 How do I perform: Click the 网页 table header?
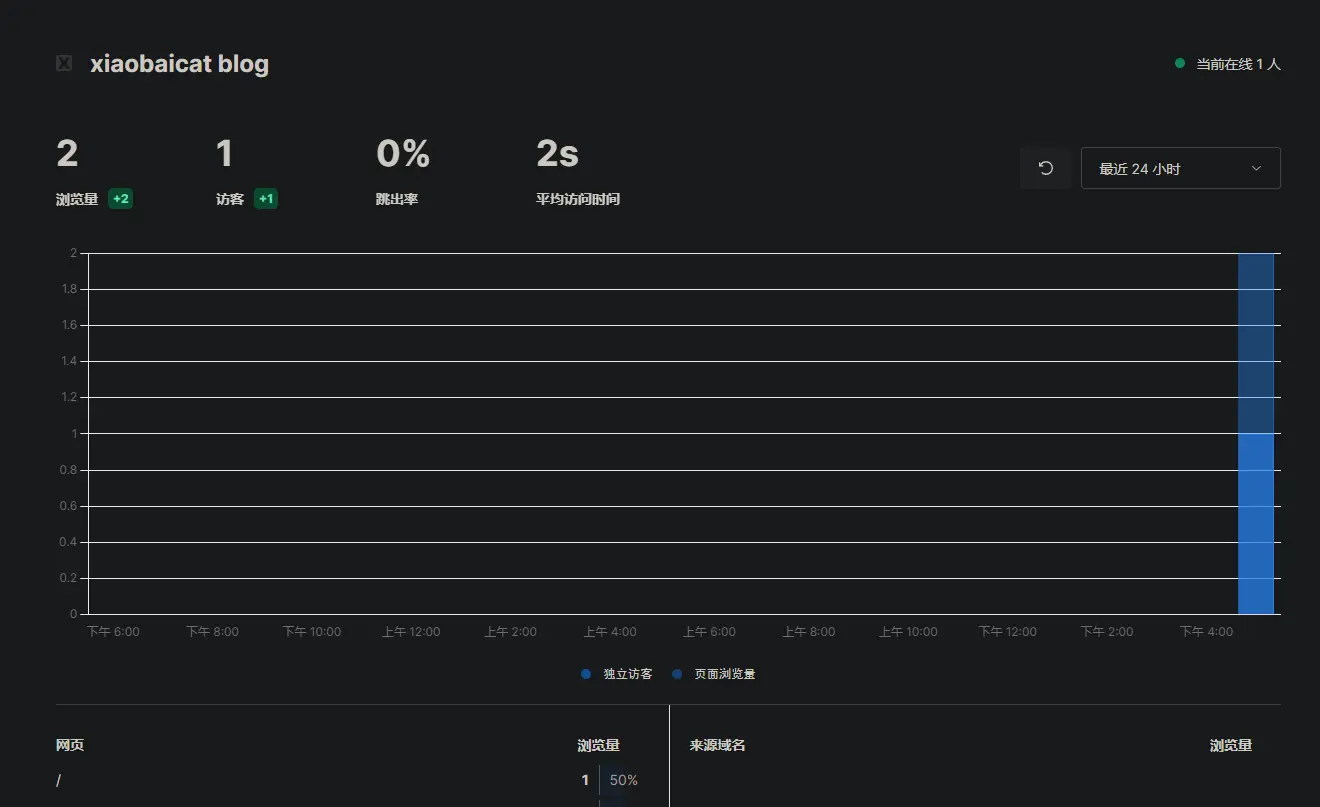[x=70, y=745]
